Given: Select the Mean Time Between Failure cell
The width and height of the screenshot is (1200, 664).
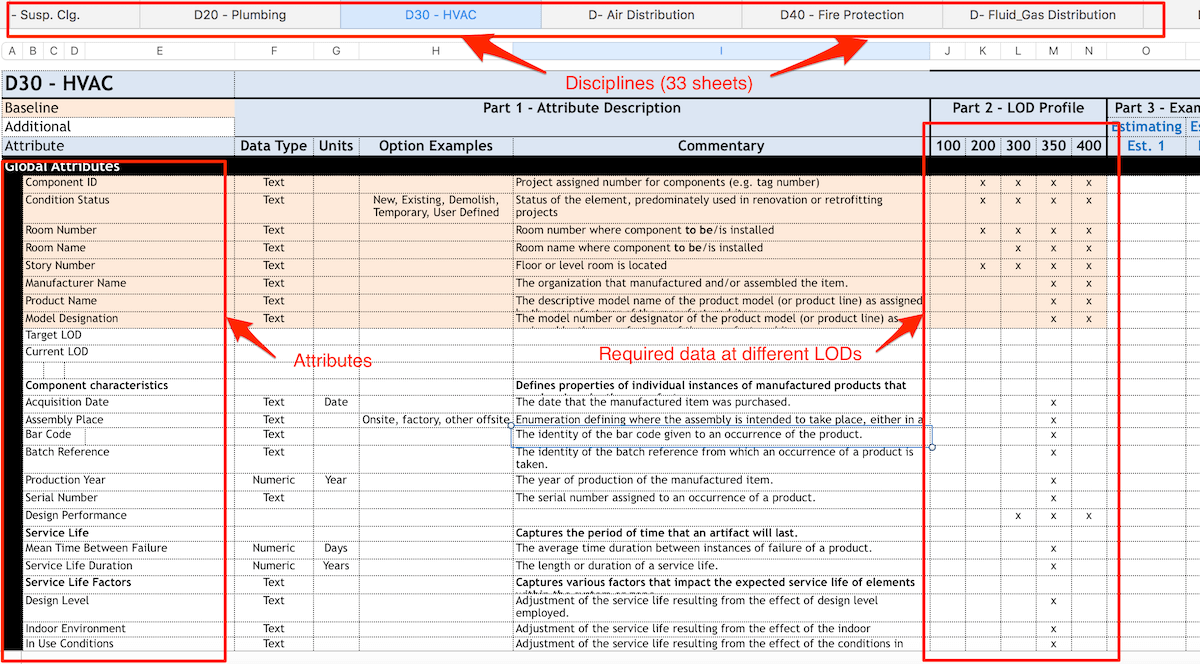Looking at the screenshot, I should tap(129, 549).
